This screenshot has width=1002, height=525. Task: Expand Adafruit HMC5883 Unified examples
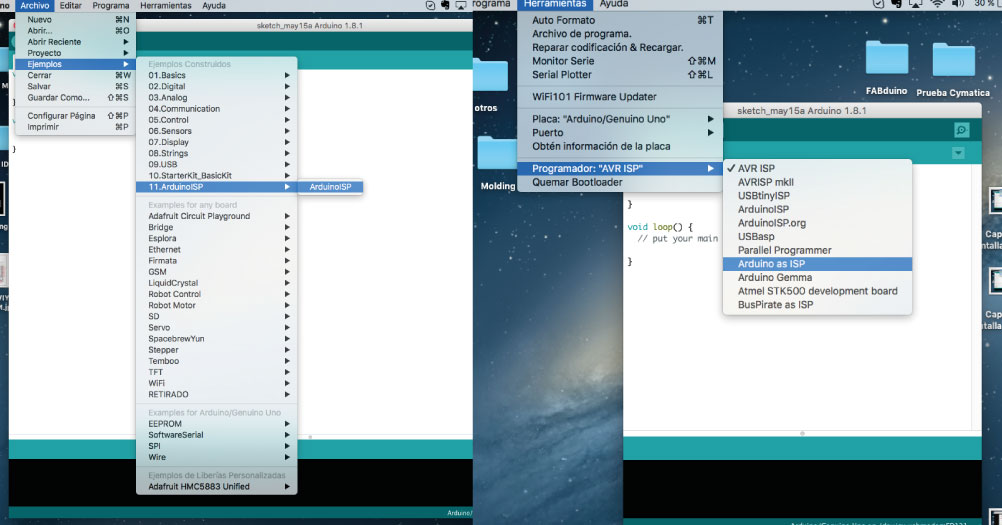tap(217, 487)
